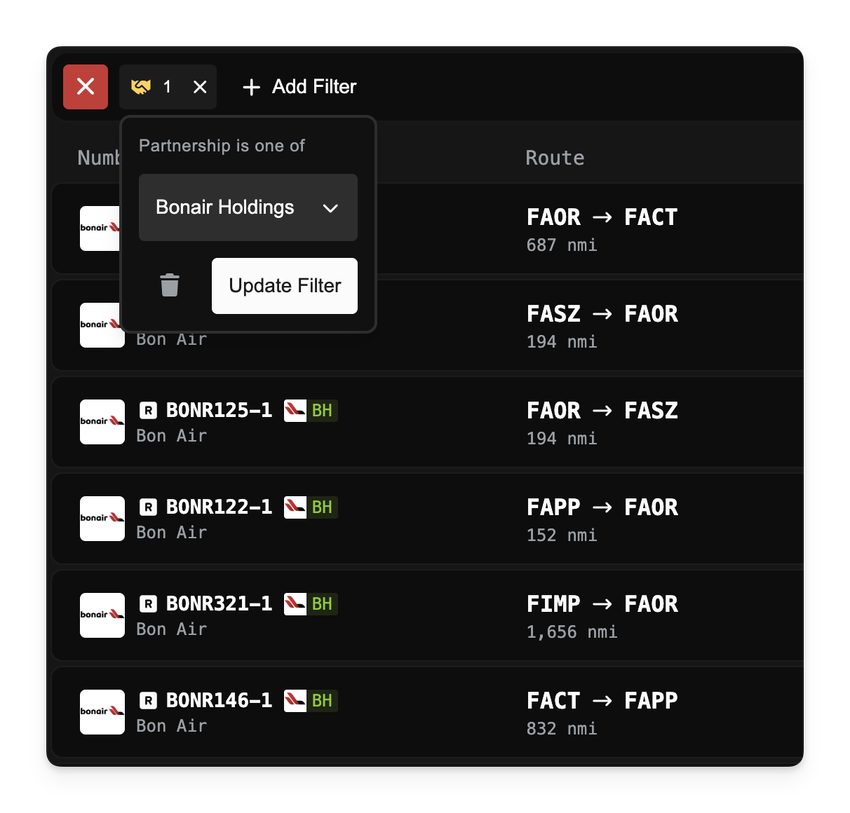Click the R badge next to BONR146-1
850x813 pixels.
tap(148, 701)
